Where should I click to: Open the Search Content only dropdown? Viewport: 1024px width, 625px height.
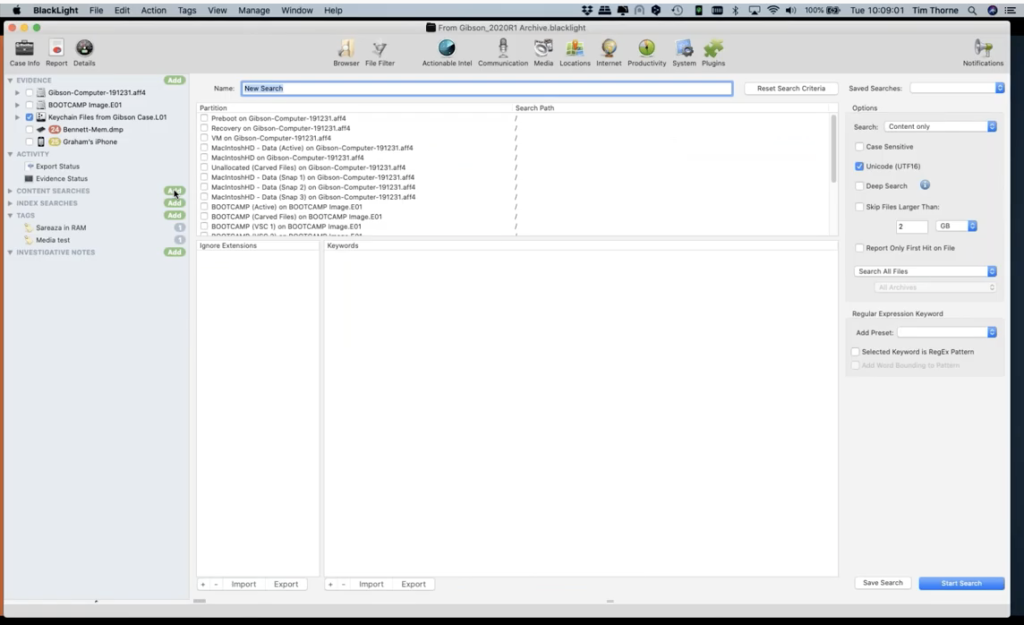[940, 127]
